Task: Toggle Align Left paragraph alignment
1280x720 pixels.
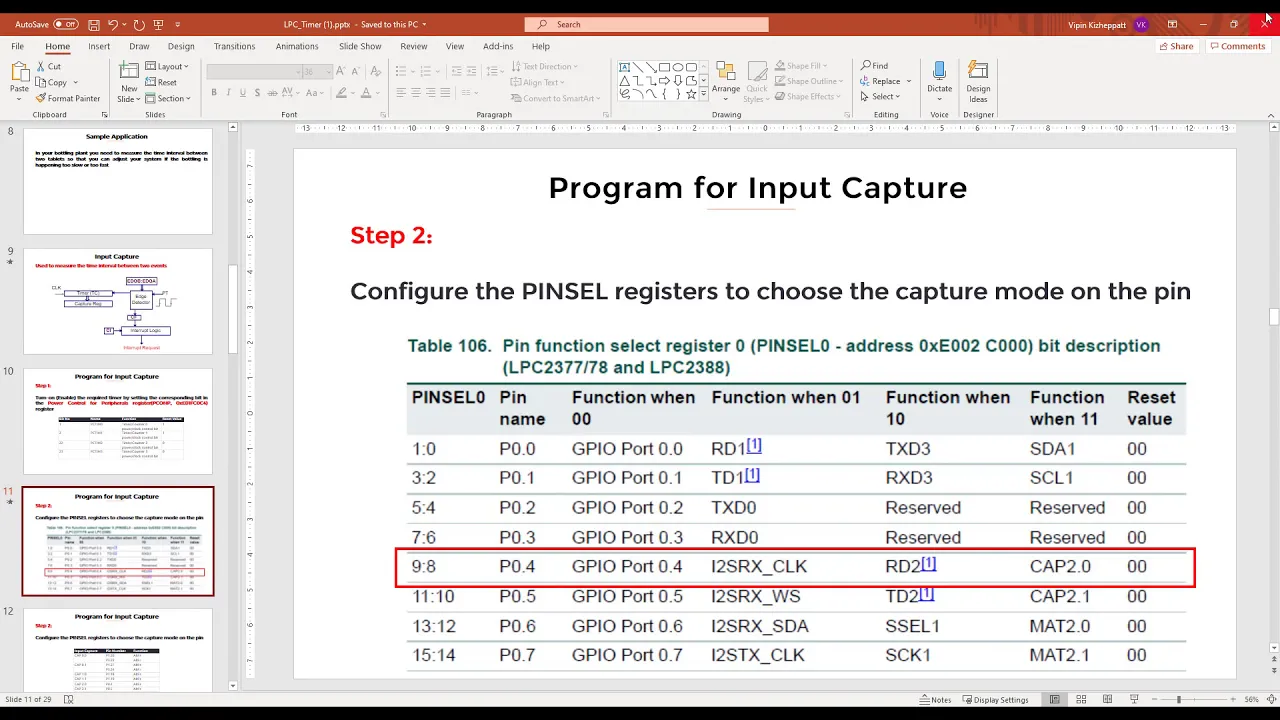Action: tap(401, 93)
